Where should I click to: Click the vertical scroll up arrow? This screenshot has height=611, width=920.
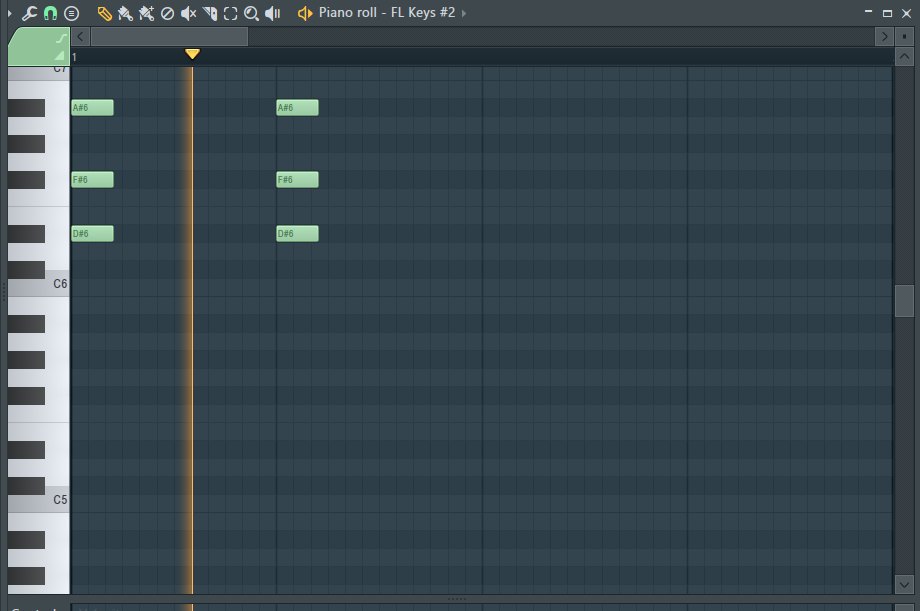click(x=904, y=57)
